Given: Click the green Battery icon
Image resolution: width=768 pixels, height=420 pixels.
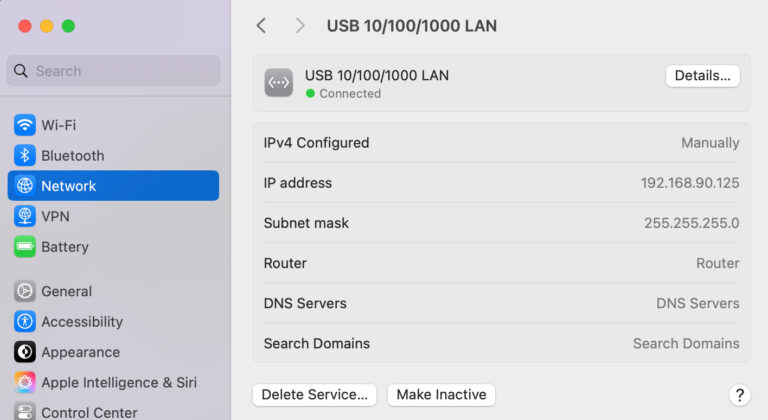Looking at the screenshot, I should coord(25,247).
